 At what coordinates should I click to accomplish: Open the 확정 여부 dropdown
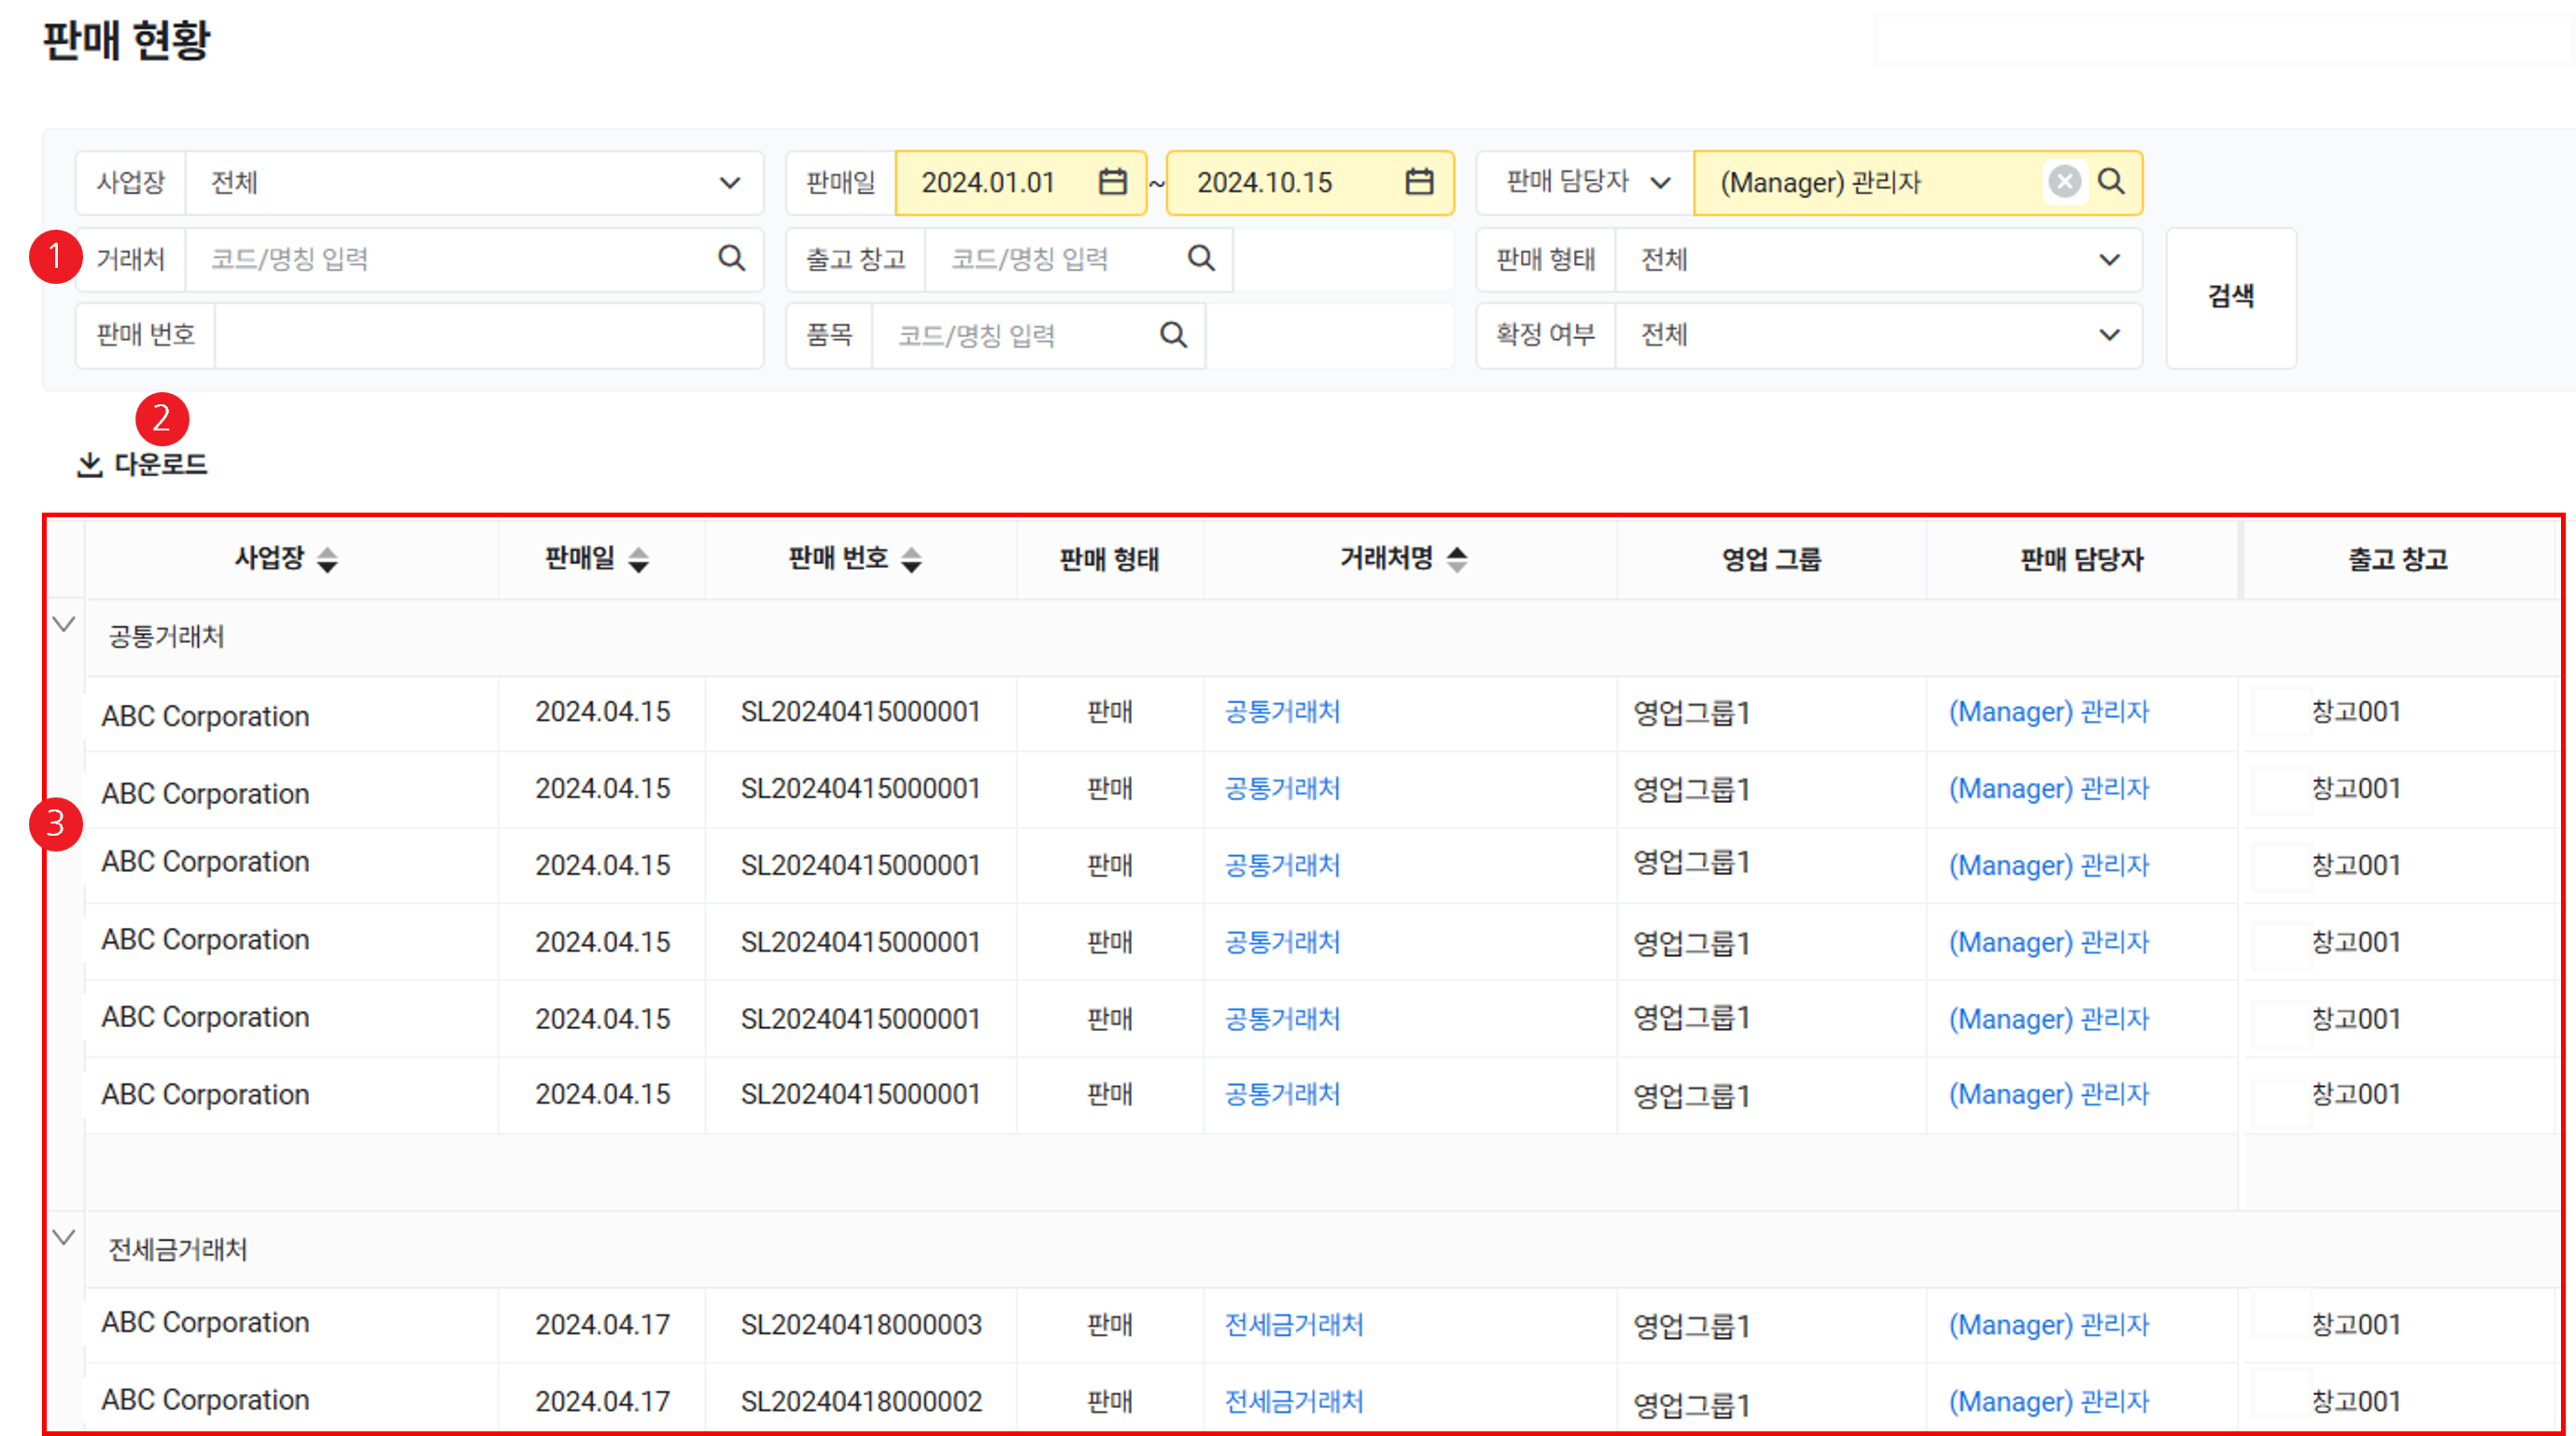pyautogui.click(x=2109, y=335)
